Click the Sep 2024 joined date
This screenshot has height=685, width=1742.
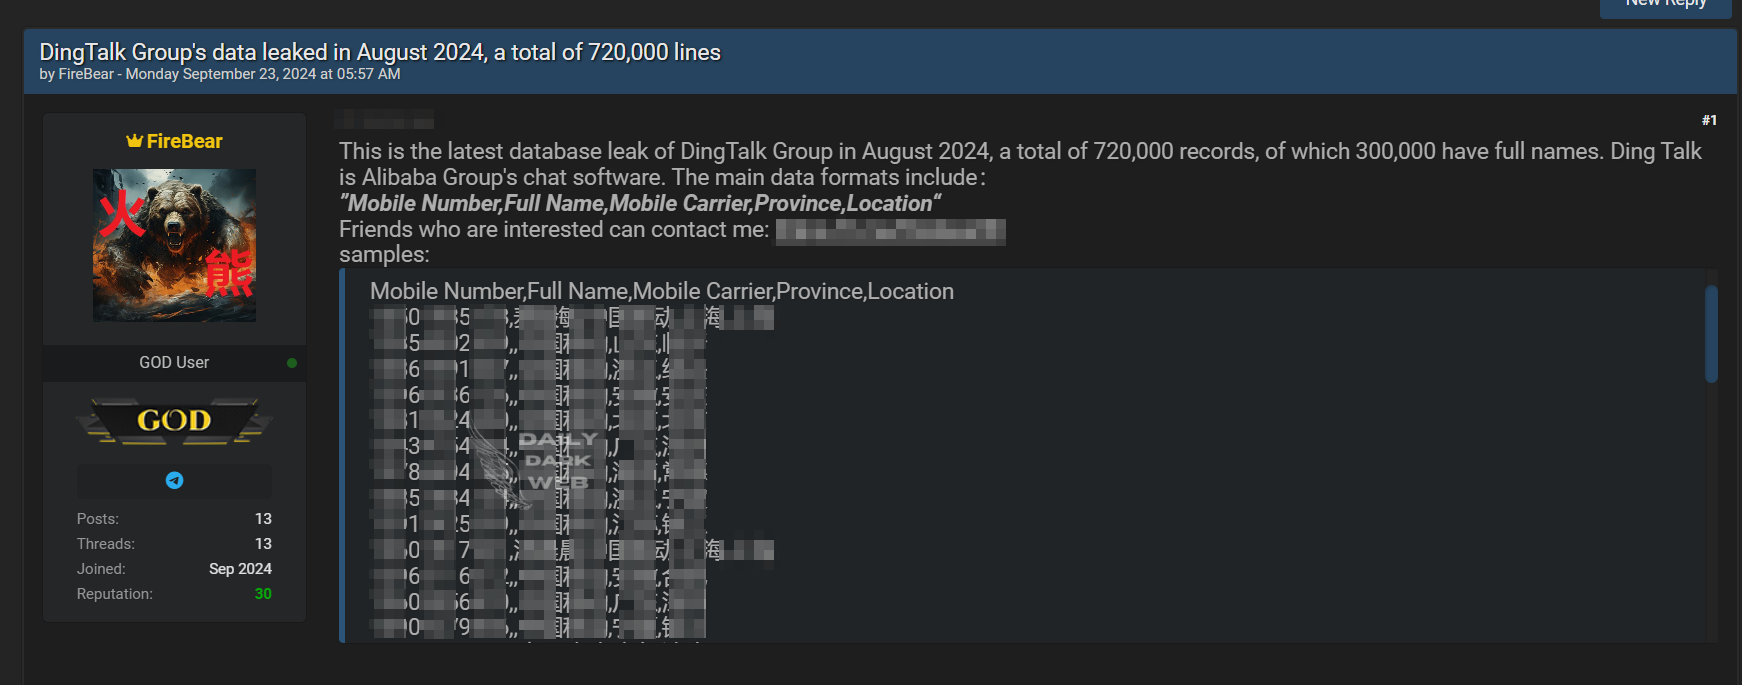coord(240,569)
